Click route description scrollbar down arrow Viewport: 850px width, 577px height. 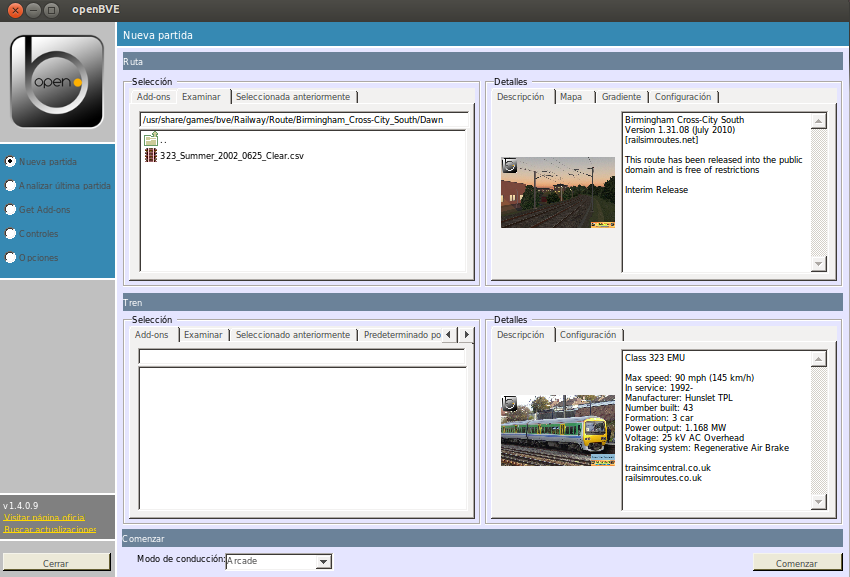pyautogui.click(x=819, y=264)
